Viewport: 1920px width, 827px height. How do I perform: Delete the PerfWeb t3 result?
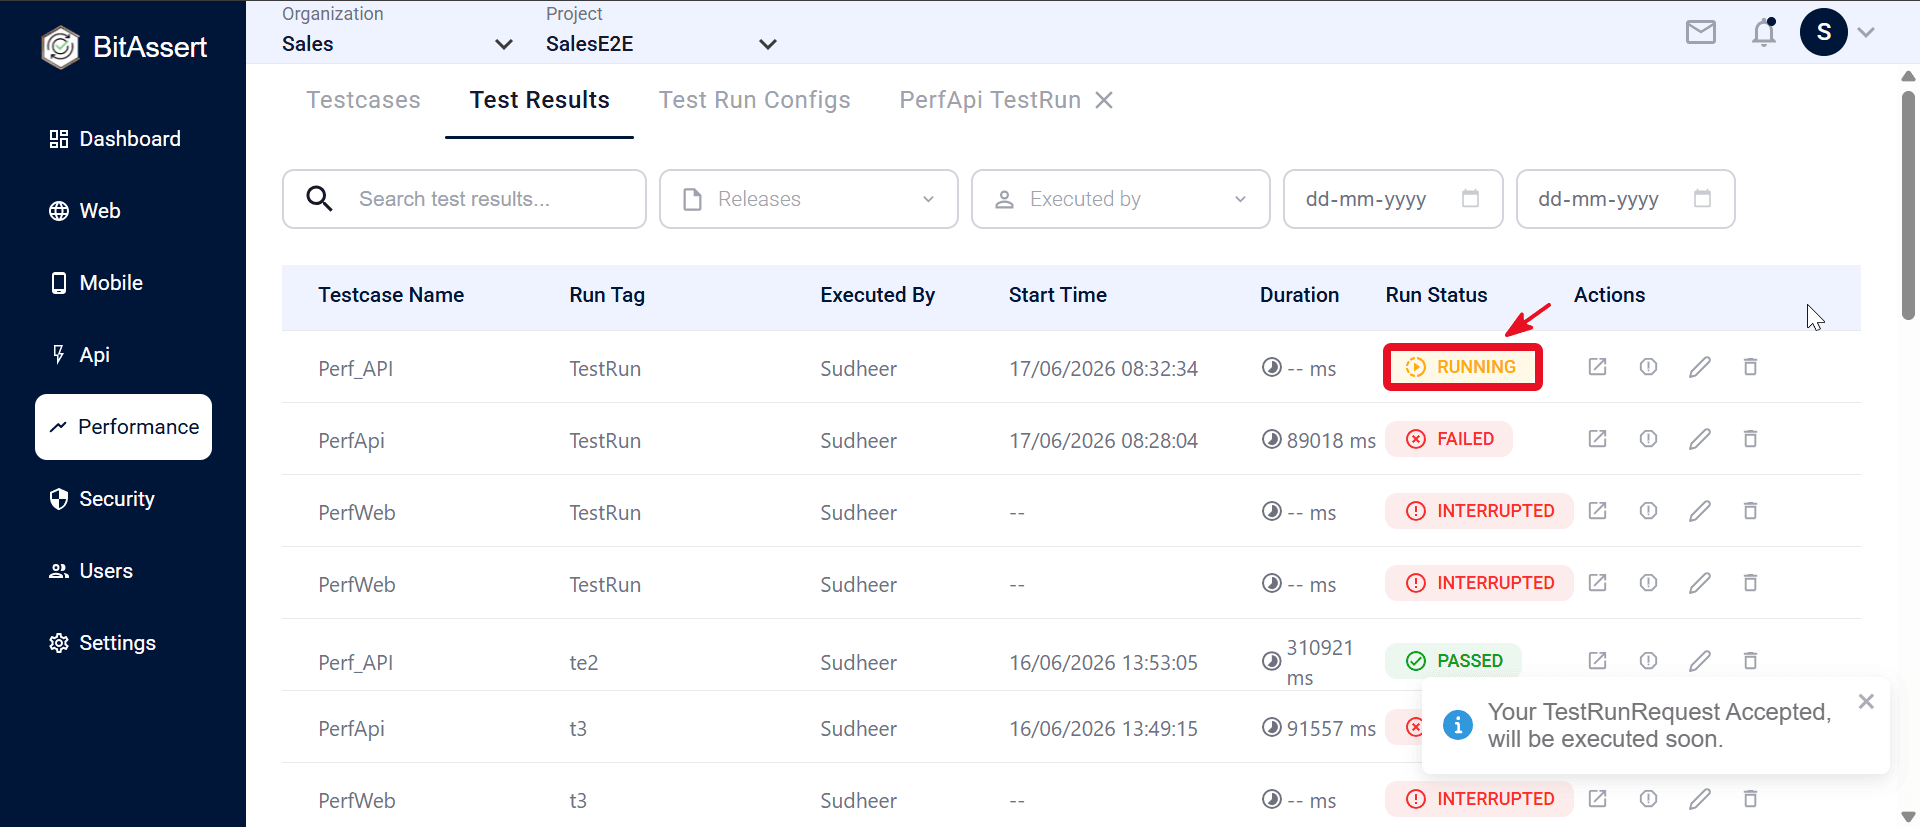(1750, 799)
